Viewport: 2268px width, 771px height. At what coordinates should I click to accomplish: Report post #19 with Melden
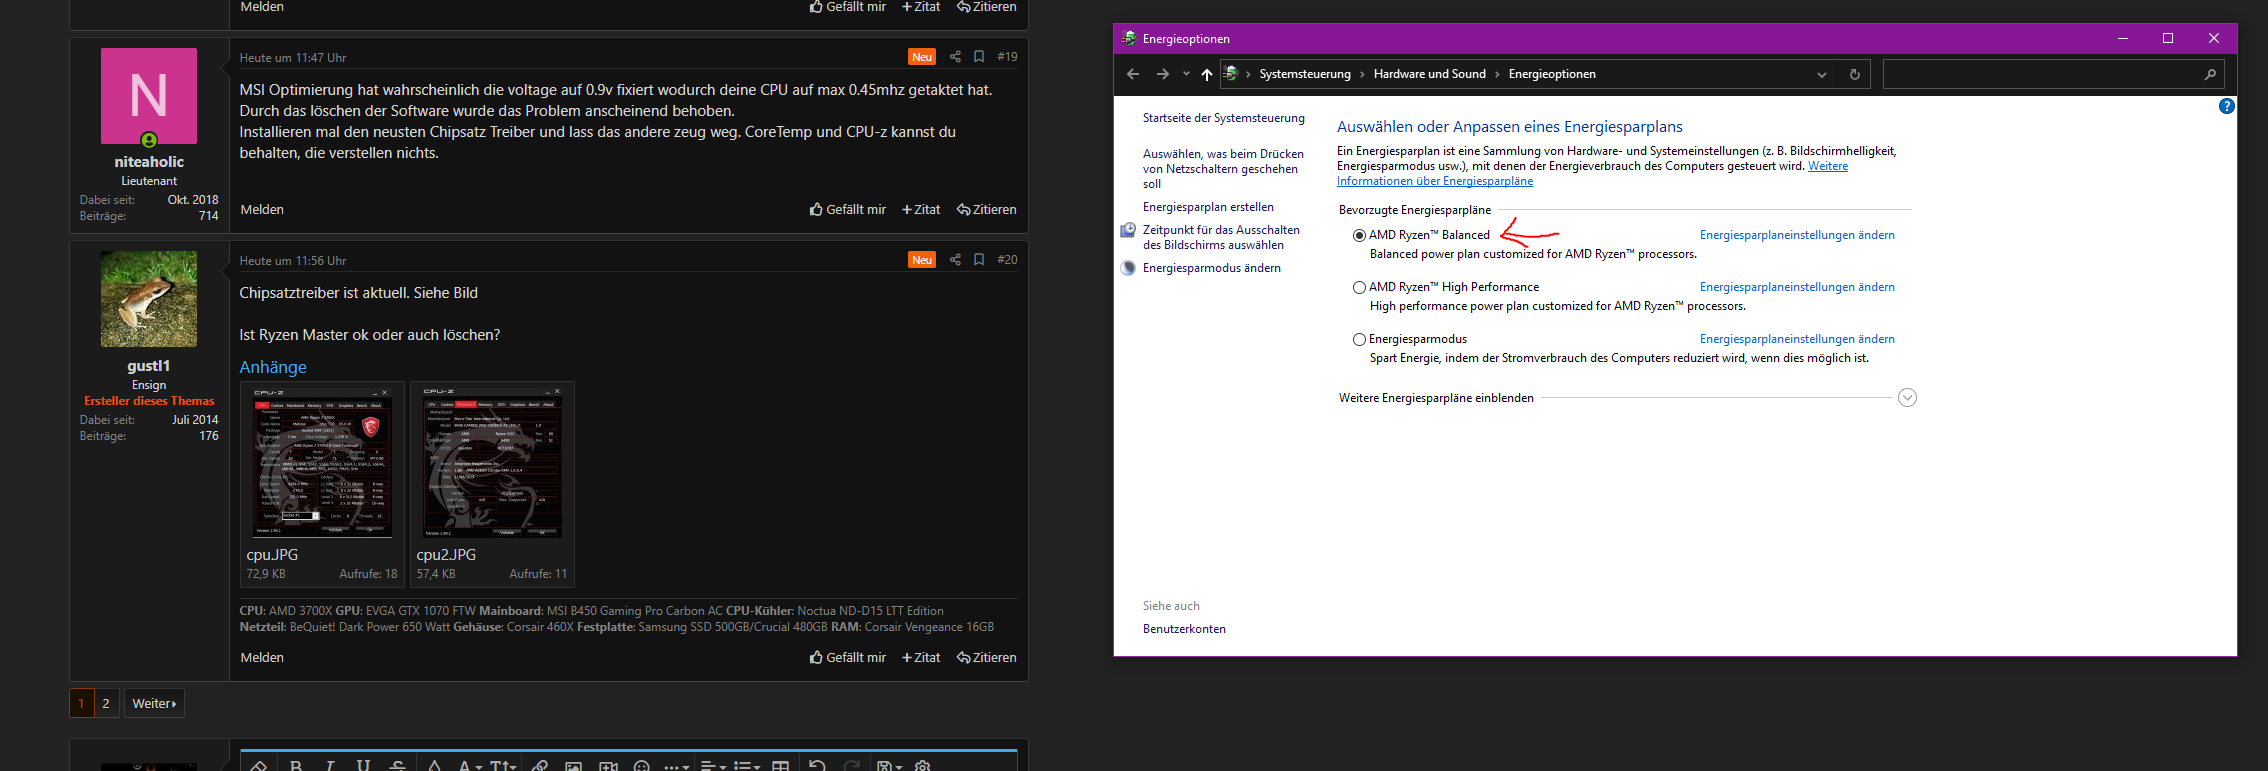262,209
